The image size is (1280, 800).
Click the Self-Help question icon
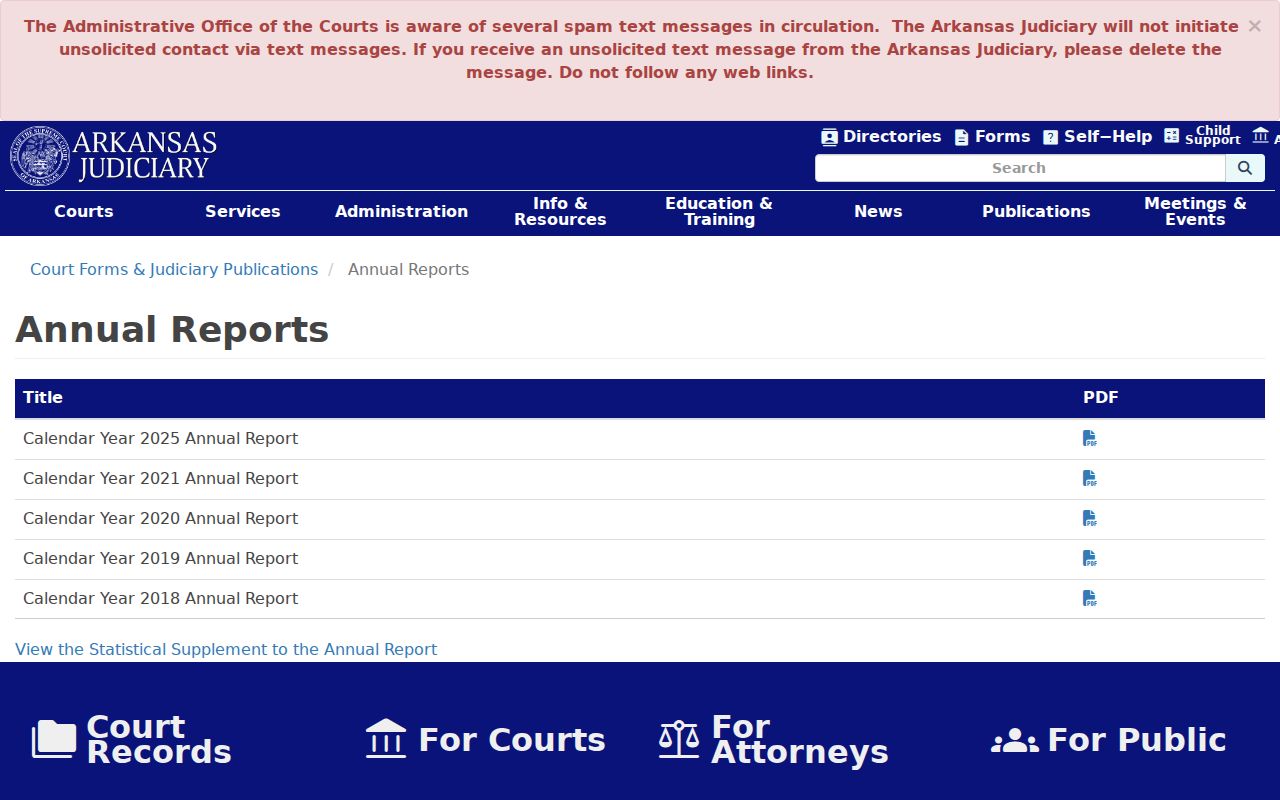pyautogui.click(x=1050, y=137)
